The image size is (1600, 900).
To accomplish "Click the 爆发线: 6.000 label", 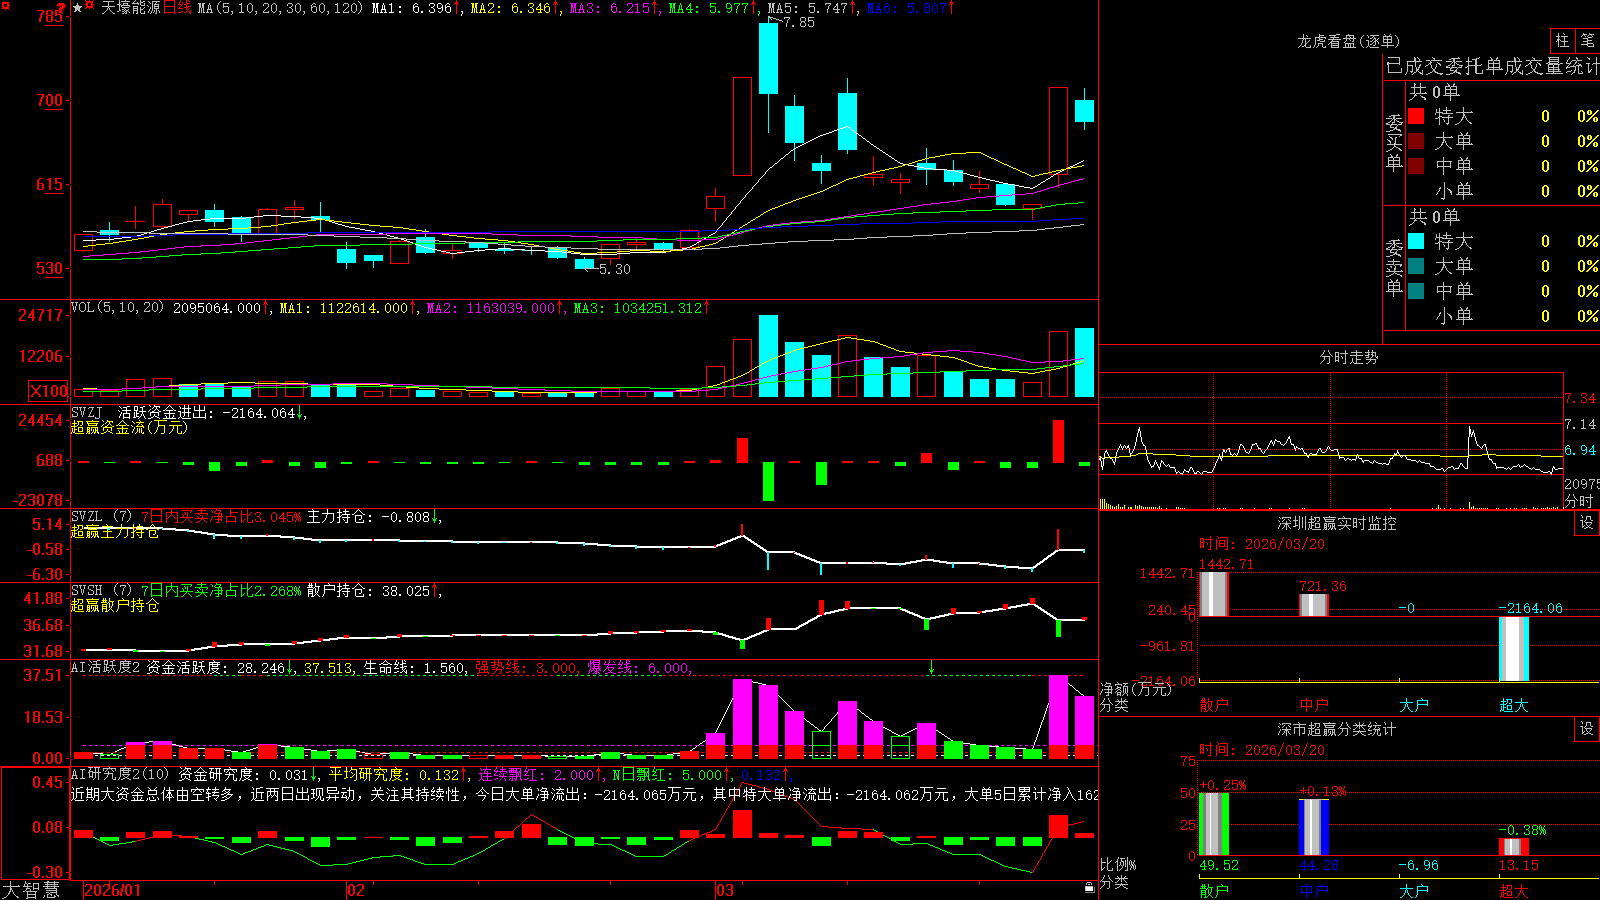I will (638, 668).
